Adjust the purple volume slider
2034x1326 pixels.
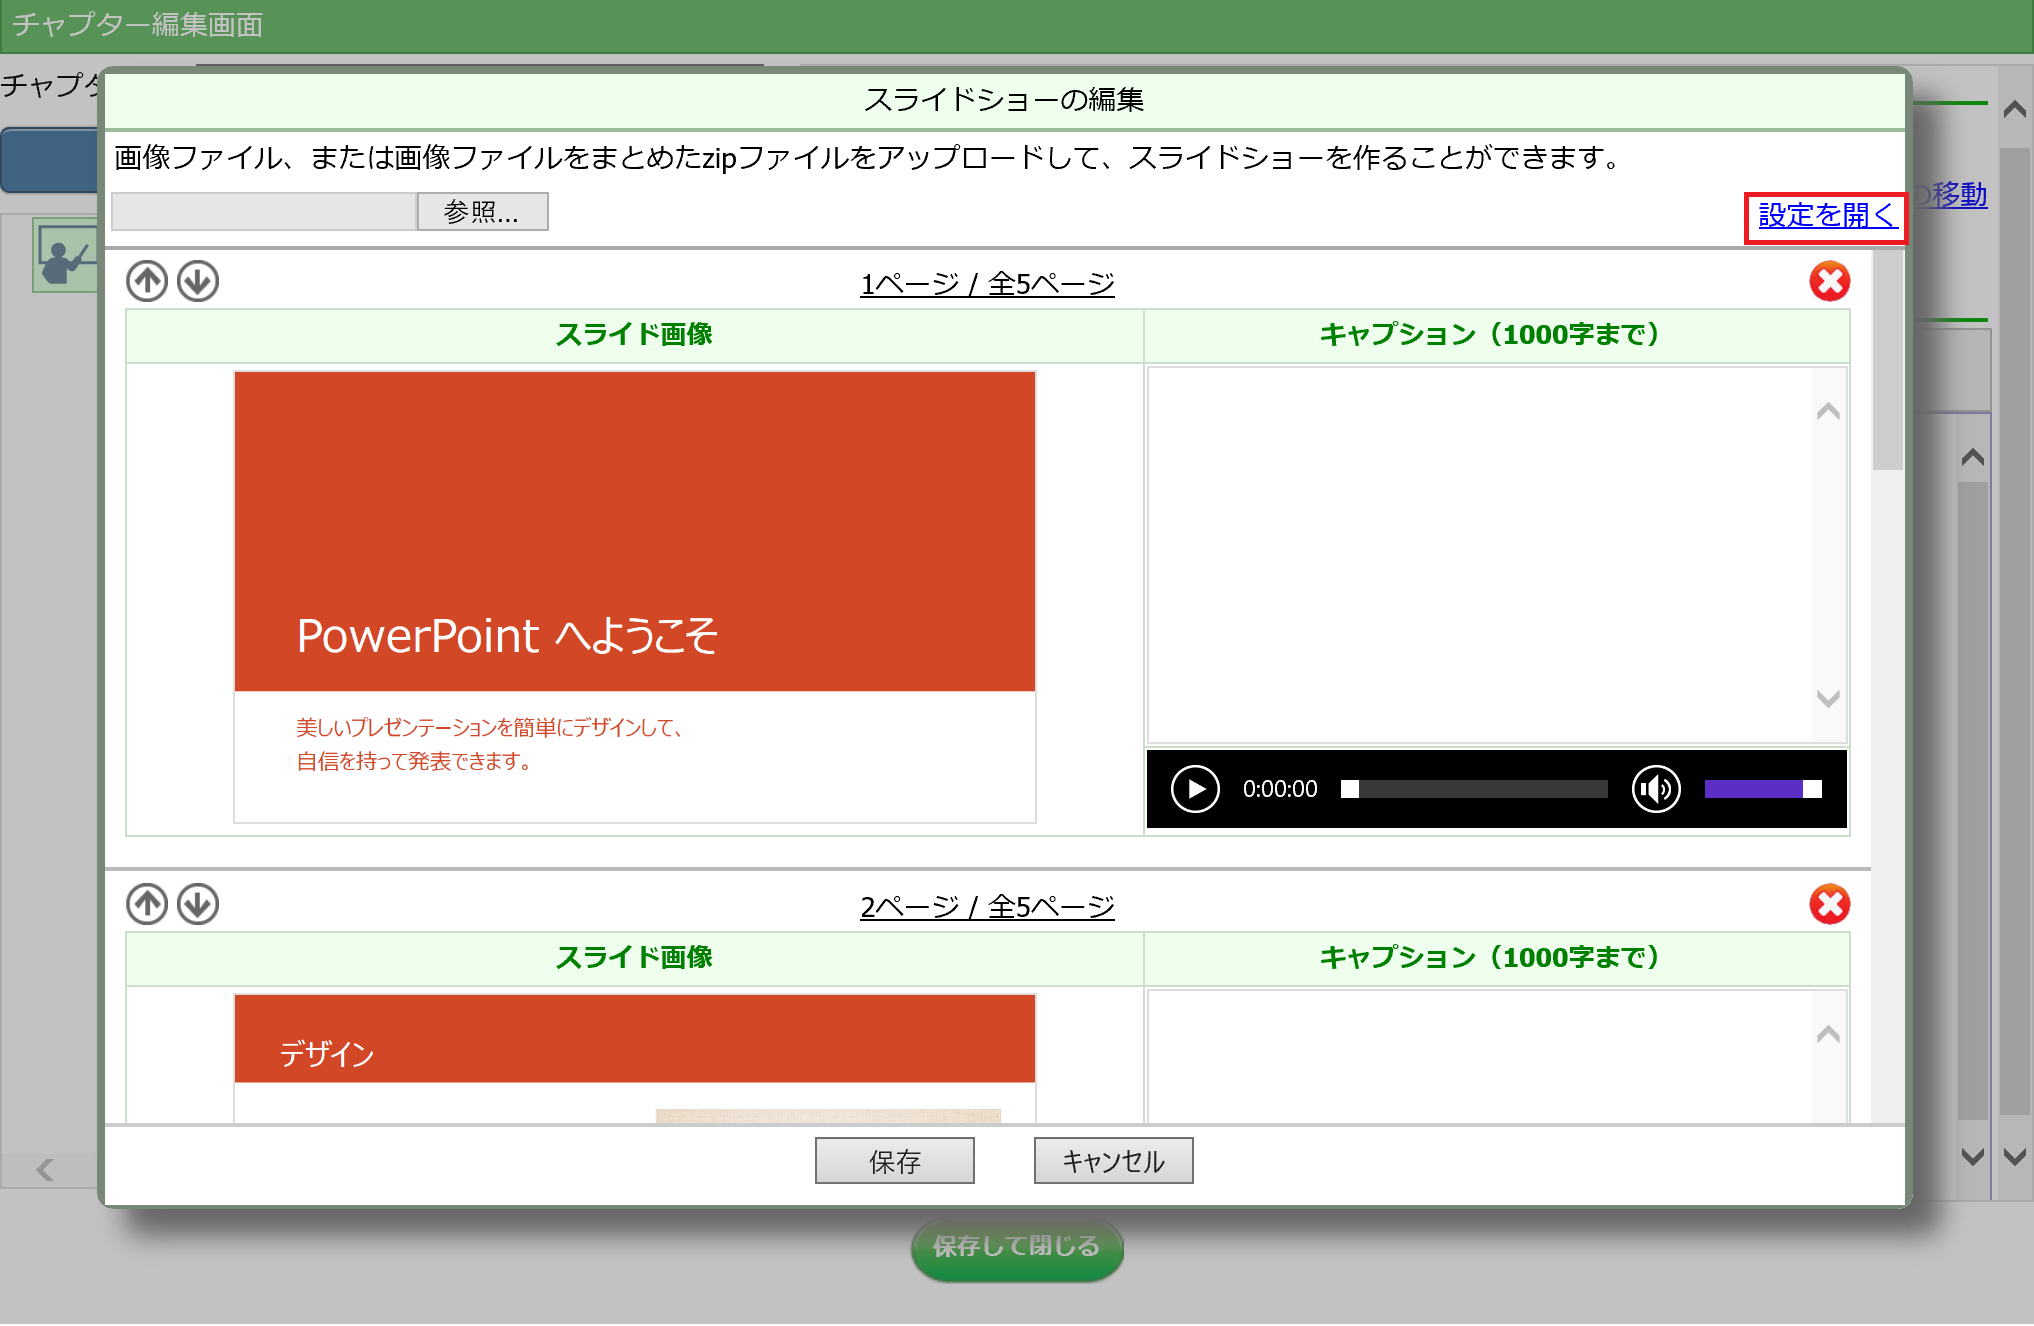[1763, 789]
